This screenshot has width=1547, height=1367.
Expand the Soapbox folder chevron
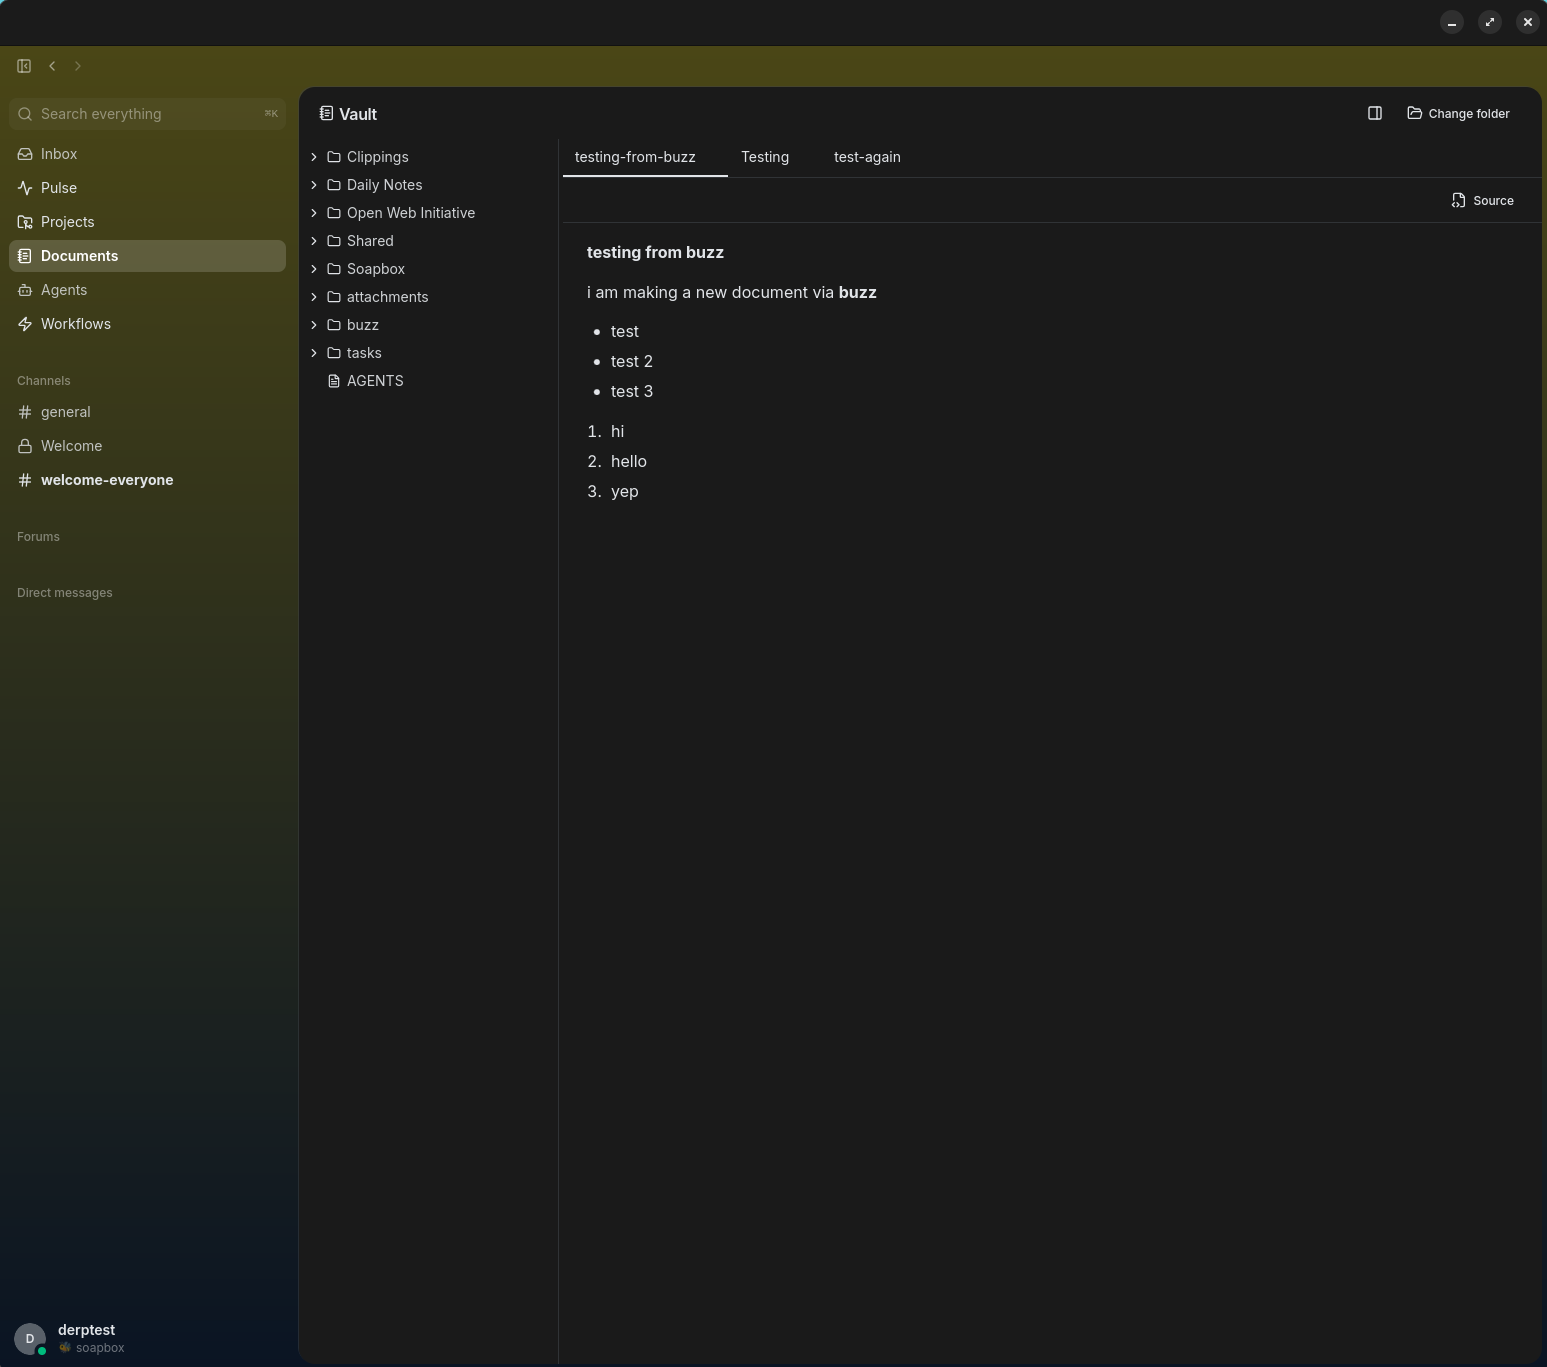click(314, 269)
